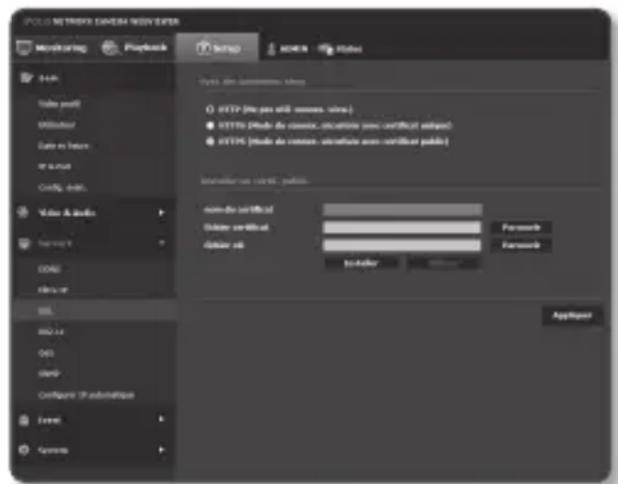
Task: Expand Video & Audio section arrow
Action: tap(161, 213)
